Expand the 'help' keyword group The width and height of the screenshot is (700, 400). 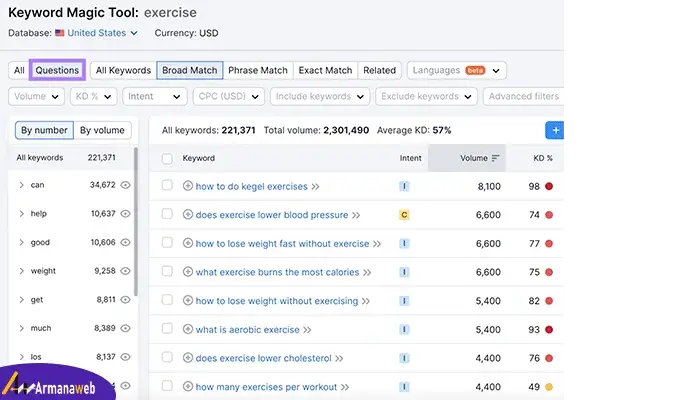(x=21, y=214)
